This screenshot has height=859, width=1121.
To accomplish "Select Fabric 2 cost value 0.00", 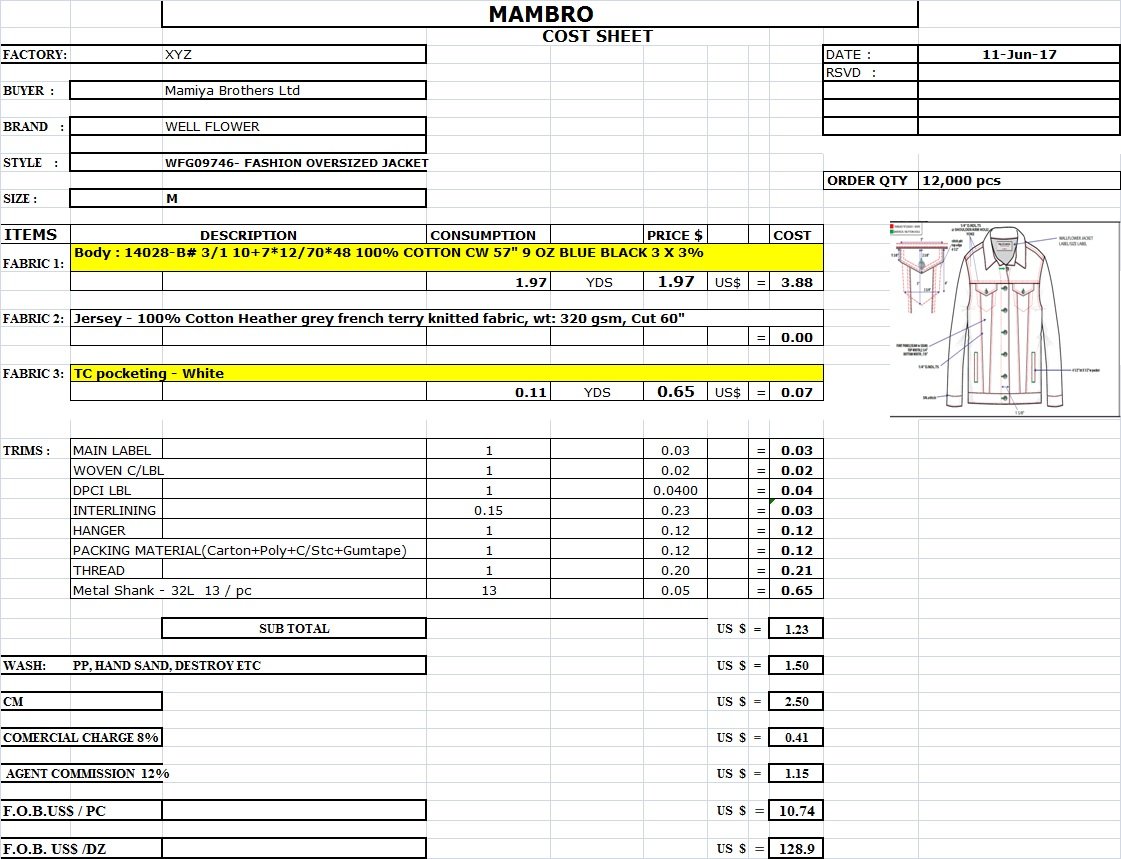I will [796, 337].
